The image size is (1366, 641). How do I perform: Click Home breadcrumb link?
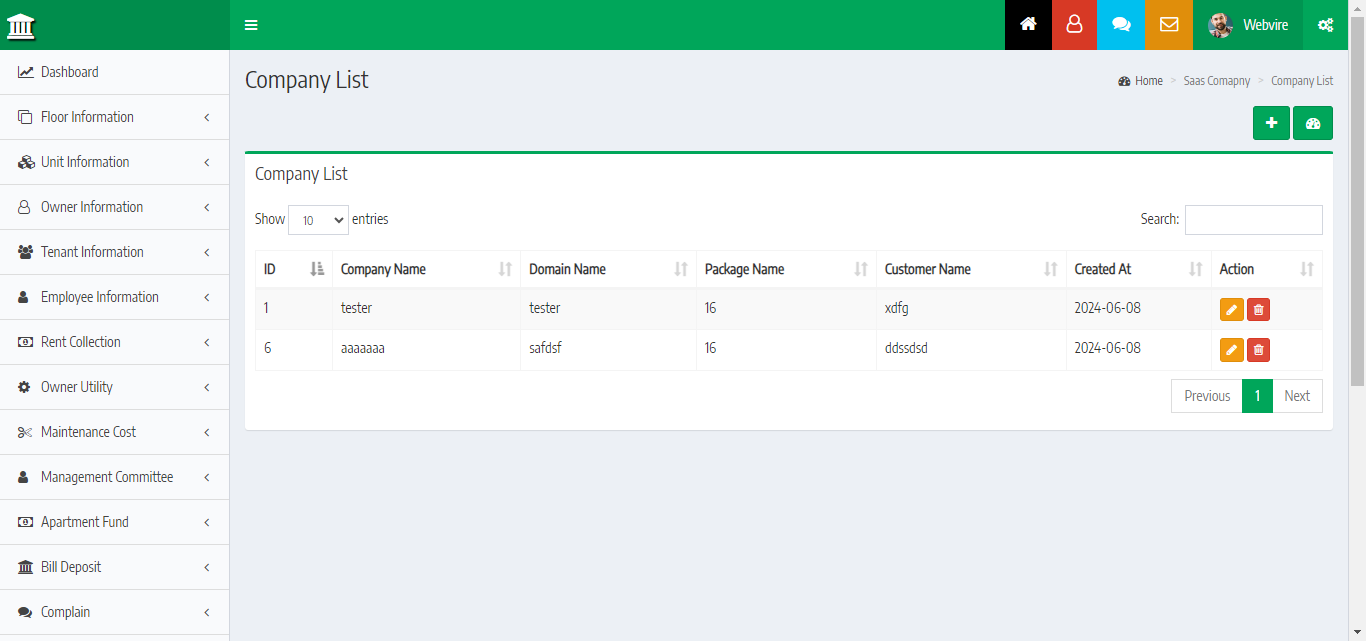pos(1148,81)
